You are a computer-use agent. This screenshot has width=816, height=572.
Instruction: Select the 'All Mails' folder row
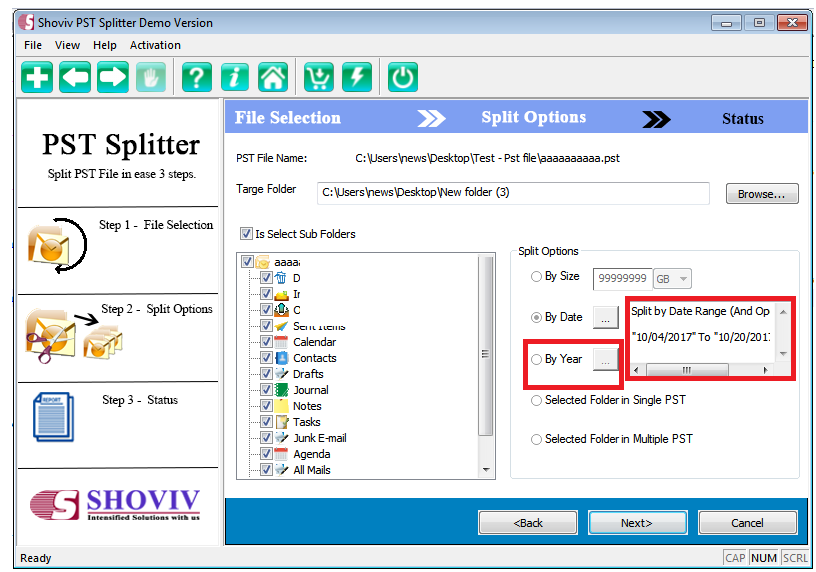click(312, 470)
